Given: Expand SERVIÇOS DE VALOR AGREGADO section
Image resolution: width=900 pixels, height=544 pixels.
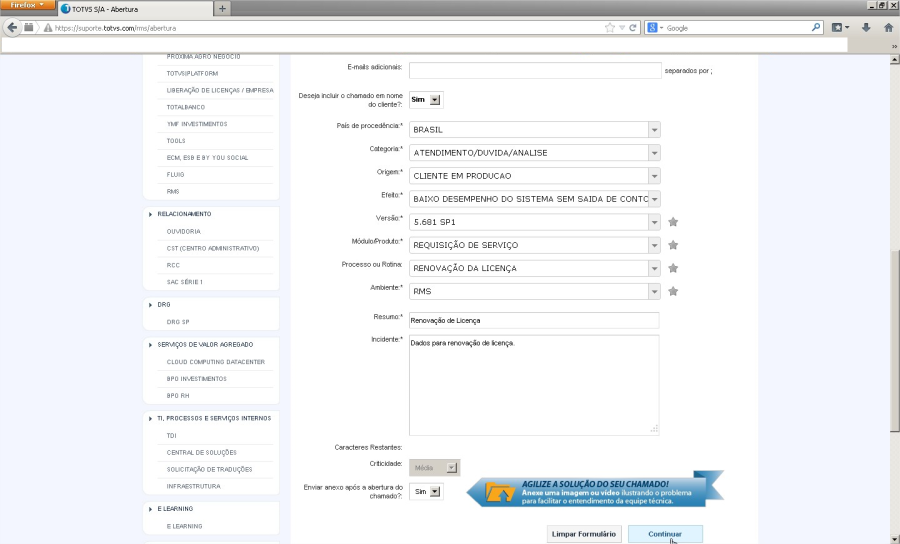Looking at the screenshot, I should (150, 345).
